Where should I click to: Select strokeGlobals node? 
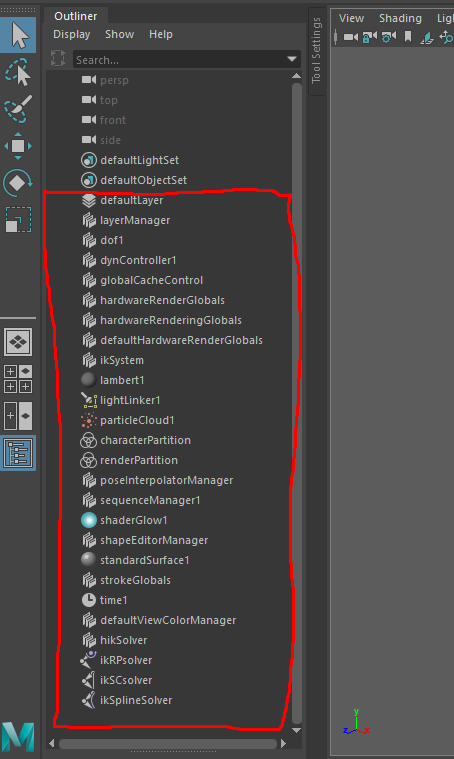[x=135, y=580]
